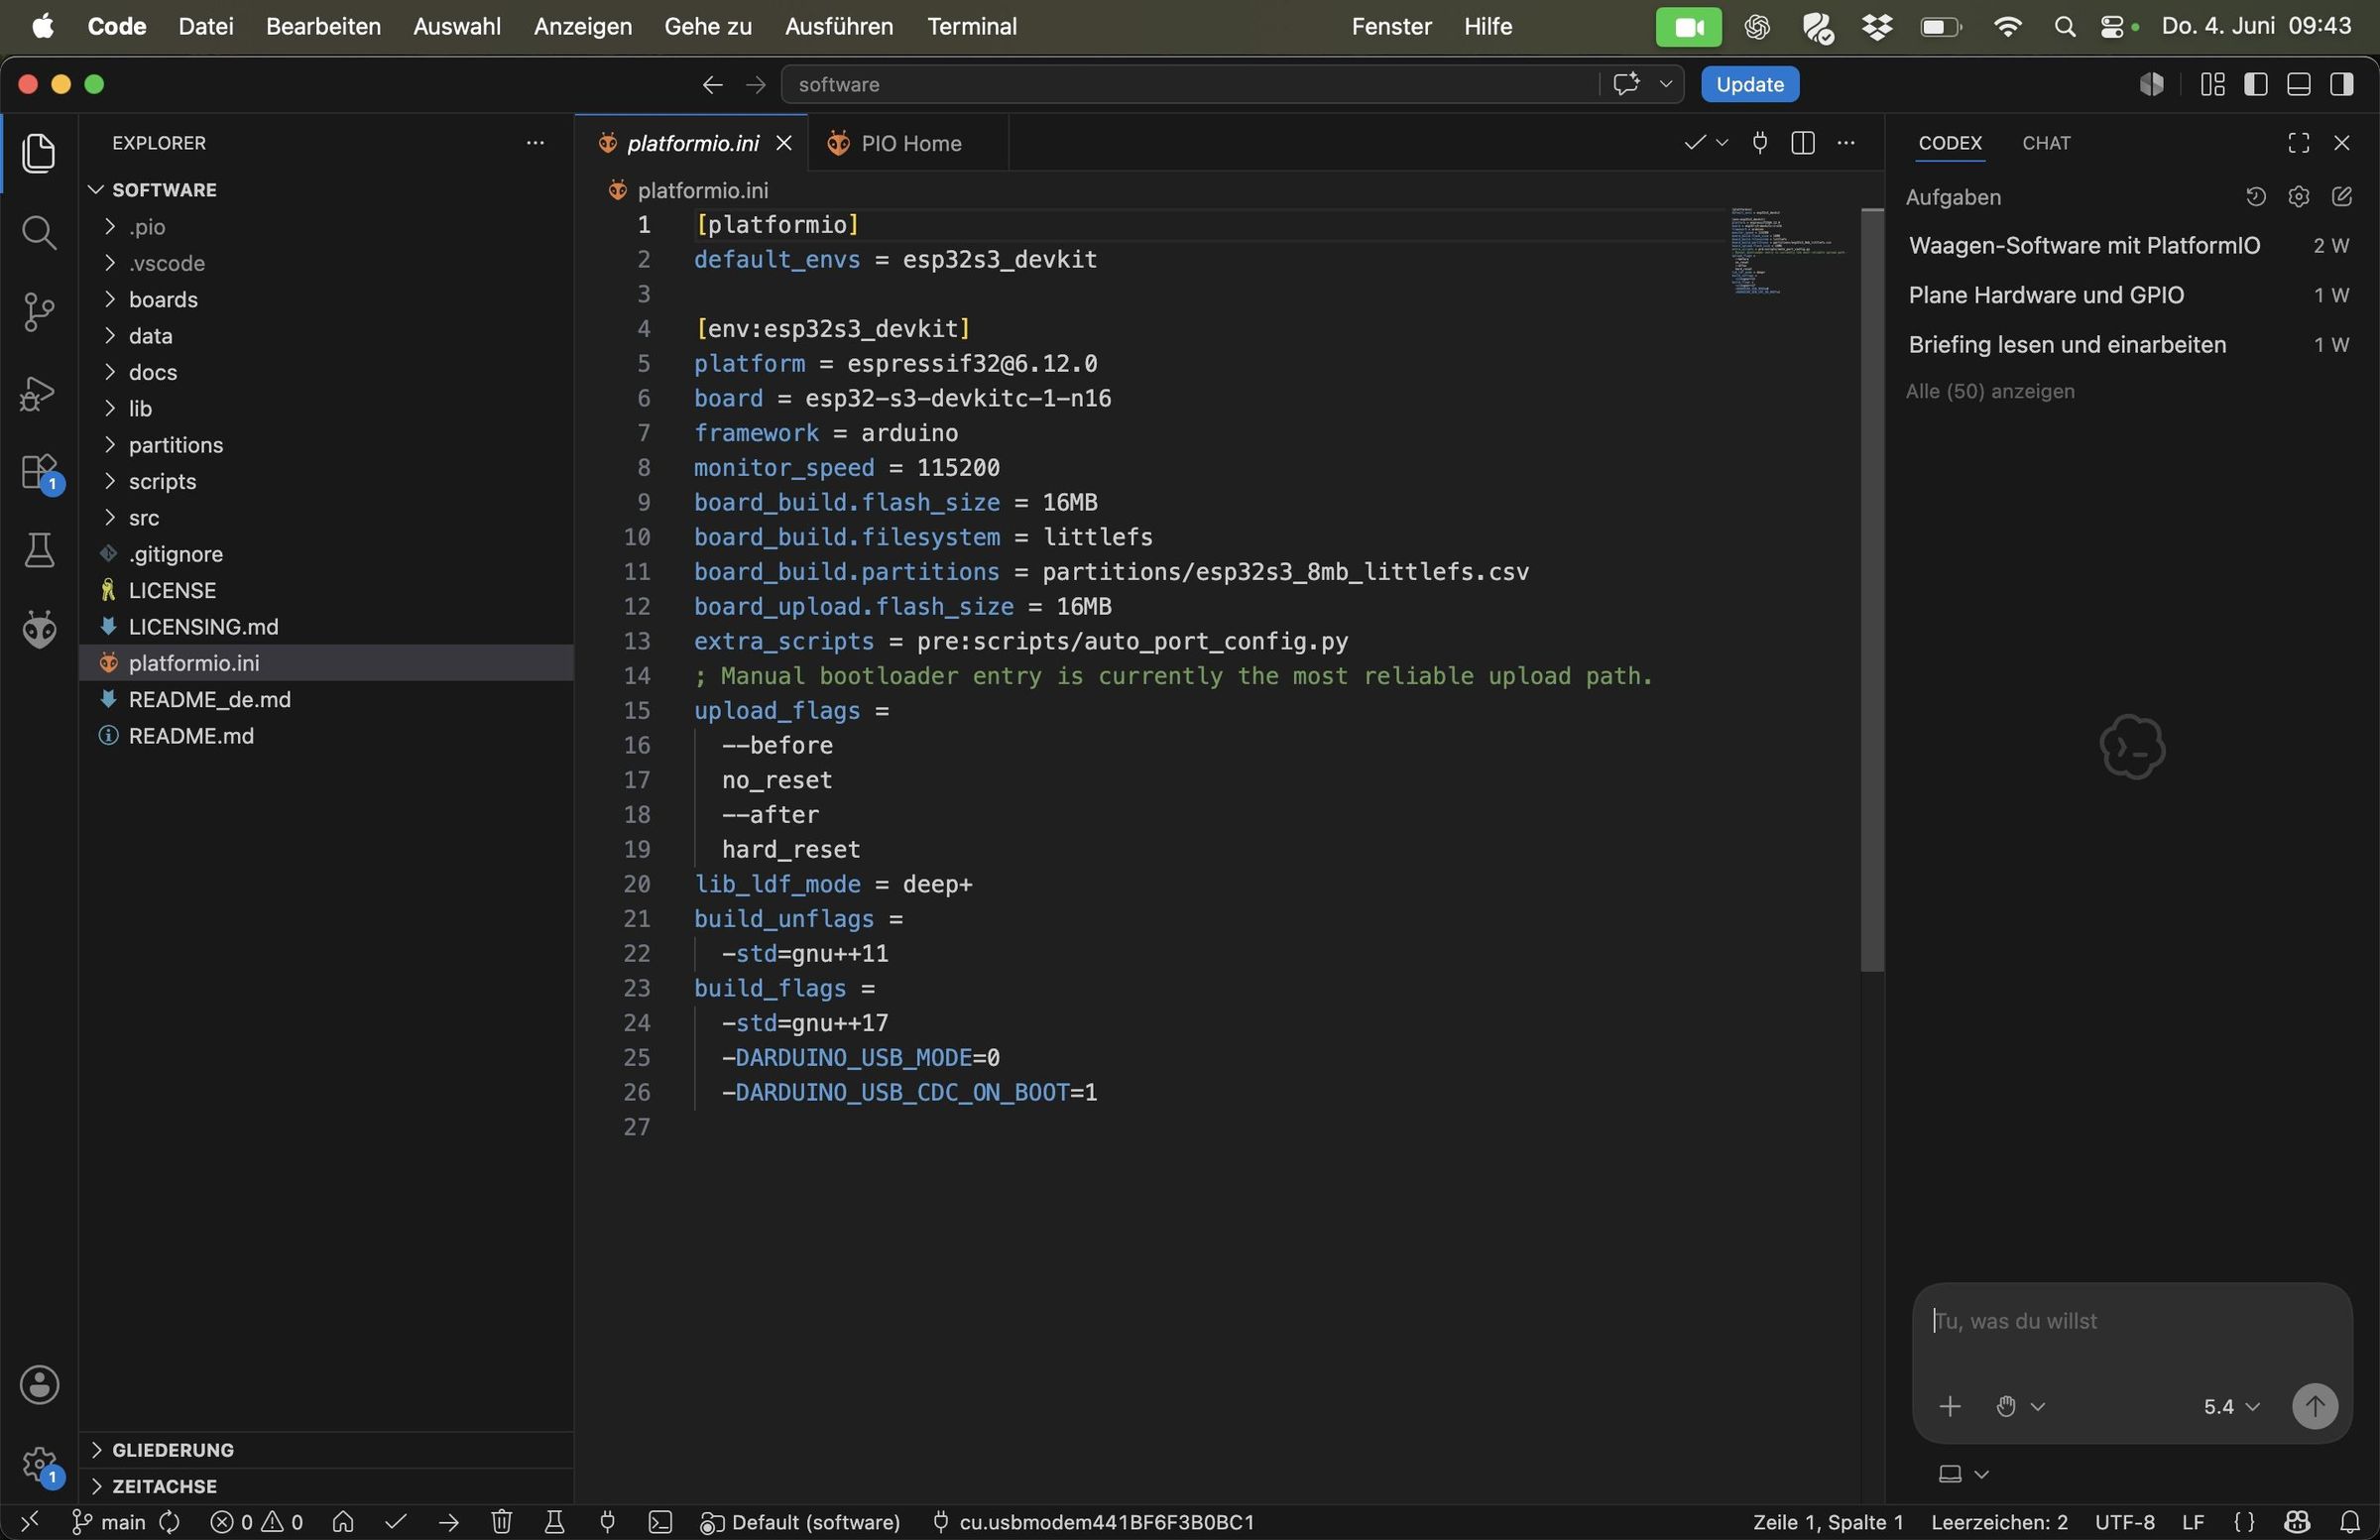Open Copilot status icon in status bar
2380x1540 pixels.
pos(2297,1522)
